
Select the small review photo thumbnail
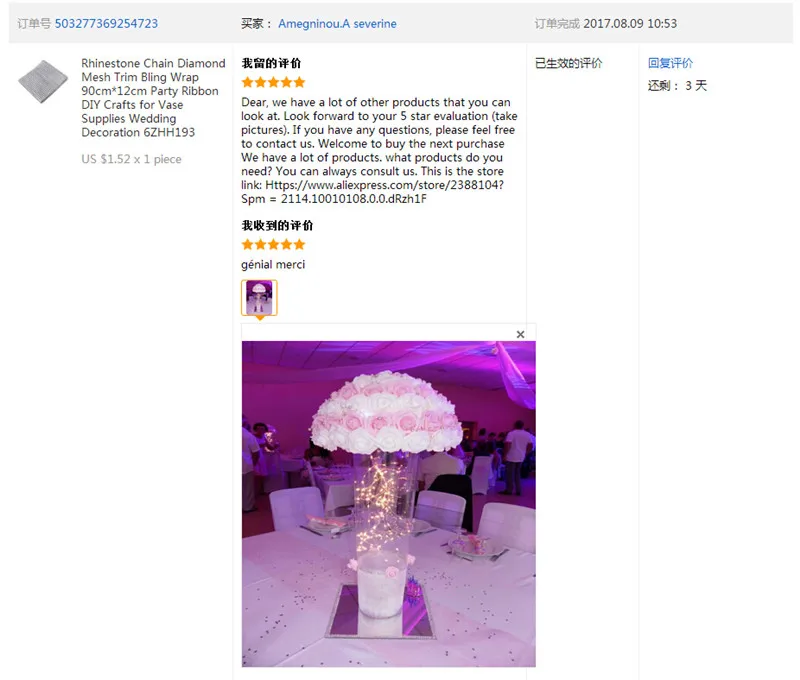(x=259, y=297)
